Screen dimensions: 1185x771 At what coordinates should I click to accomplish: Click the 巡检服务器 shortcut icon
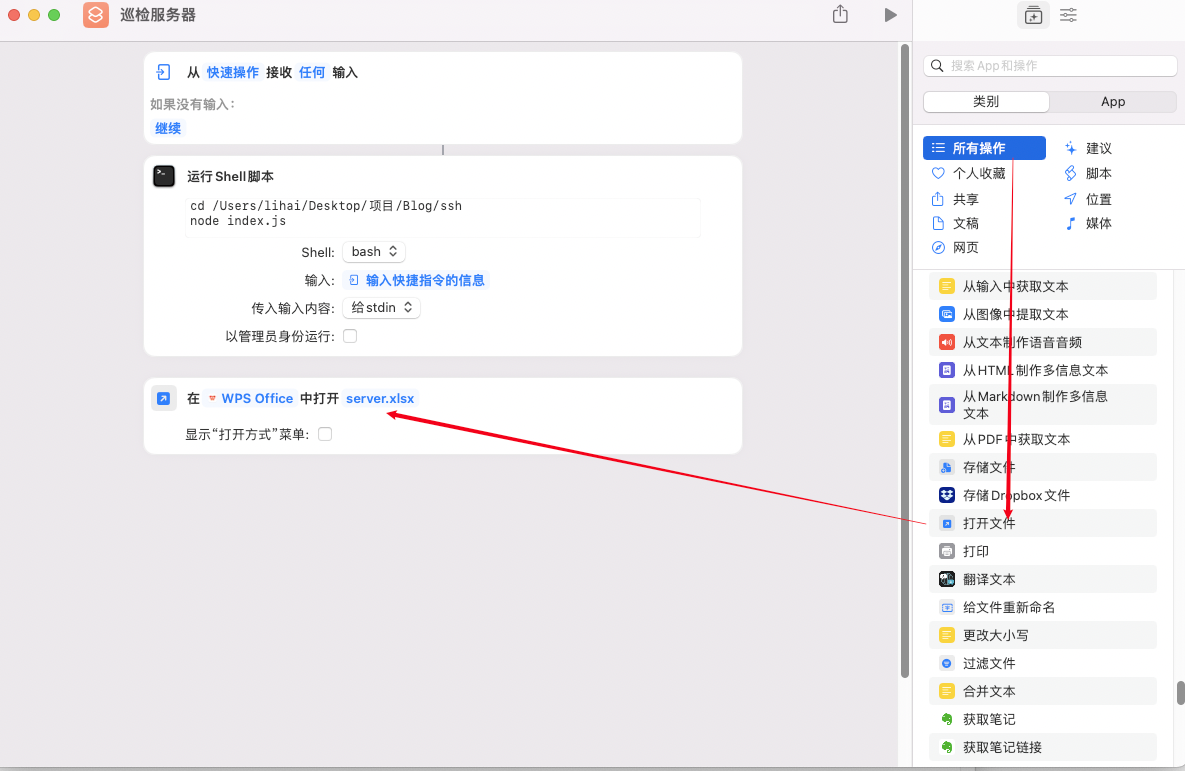pos(96,15)
